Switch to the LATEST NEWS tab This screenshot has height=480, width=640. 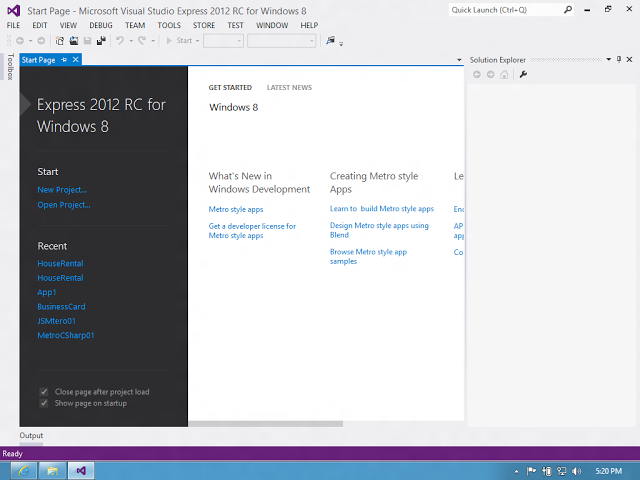(x=289, y=87)
